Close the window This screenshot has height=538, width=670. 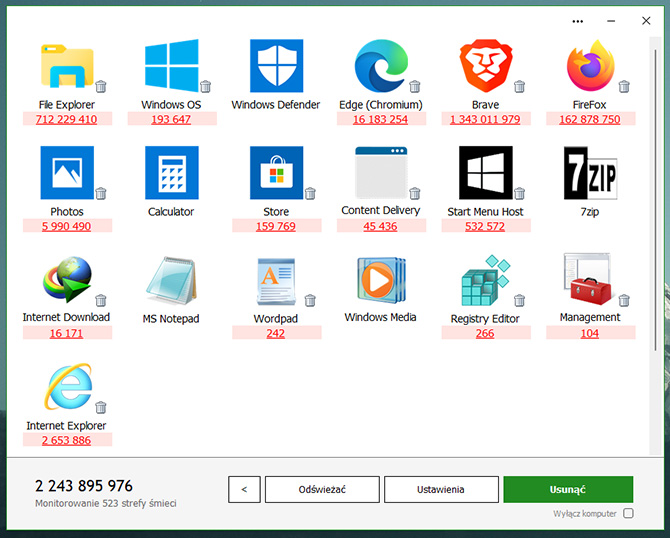point(646,21)
